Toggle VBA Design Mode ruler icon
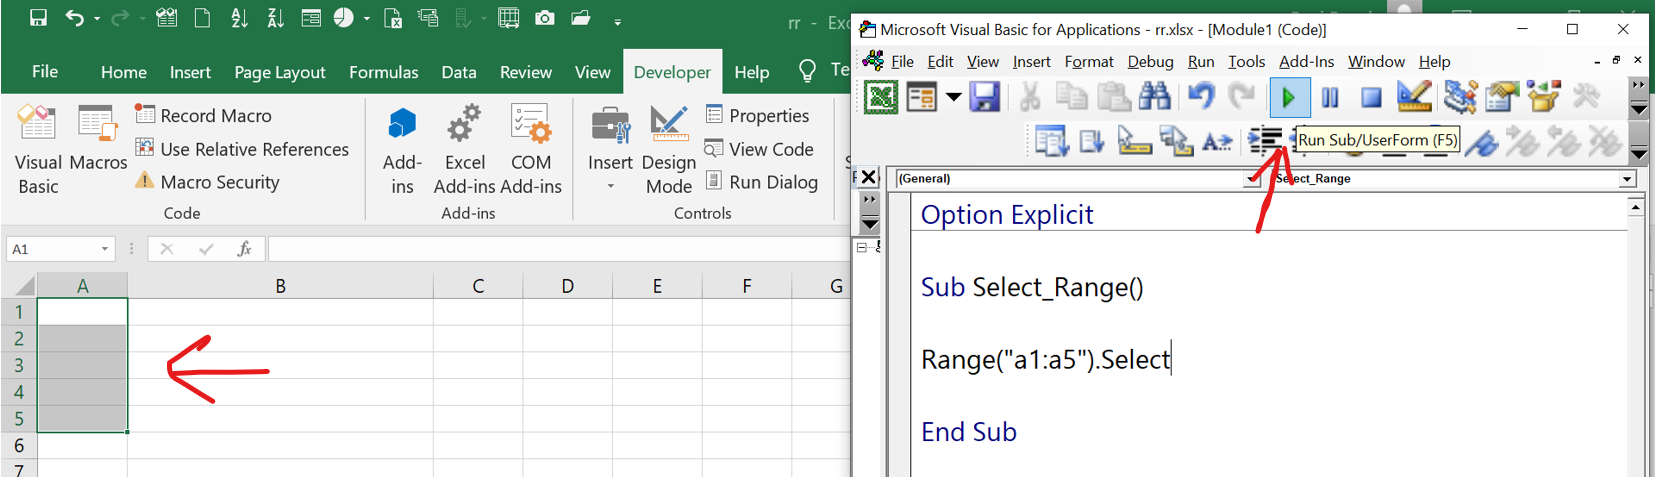 click(x=1413, y=97)
